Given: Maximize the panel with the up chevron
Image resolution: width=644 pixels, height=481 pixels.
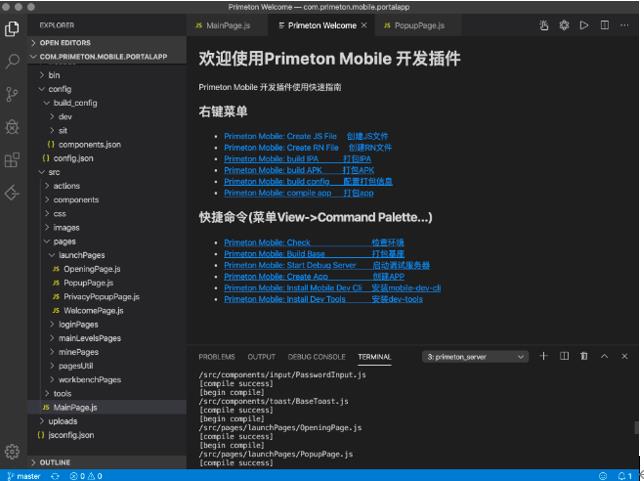Looking at the screenshot, I should (605, 356).
